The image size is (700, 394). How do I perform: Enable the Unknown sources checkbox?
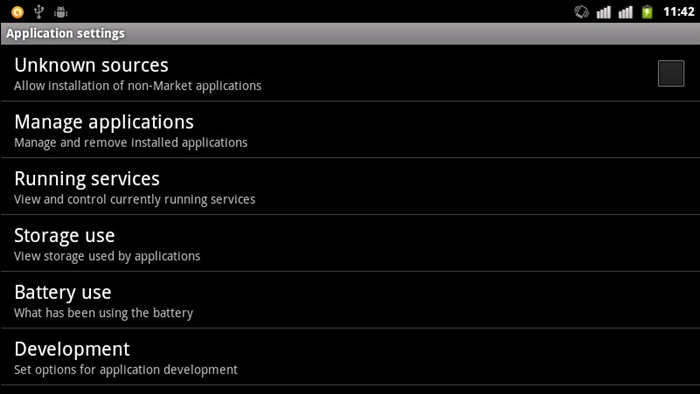[671, 74]
